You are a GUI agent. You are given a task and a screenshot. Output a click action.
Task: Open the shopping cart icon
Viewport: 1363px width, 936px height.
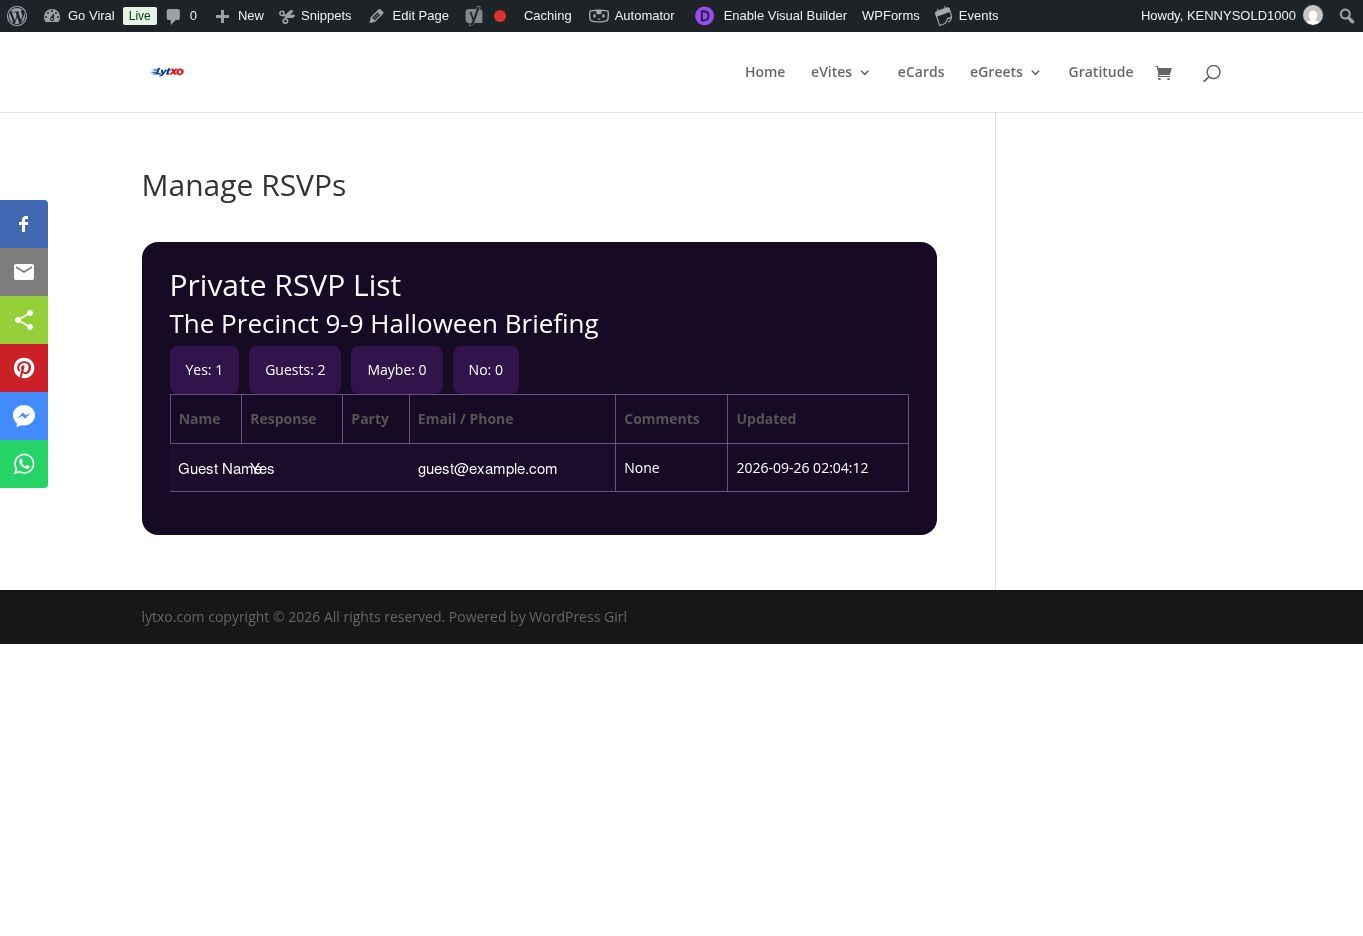tap(1163, 72)
